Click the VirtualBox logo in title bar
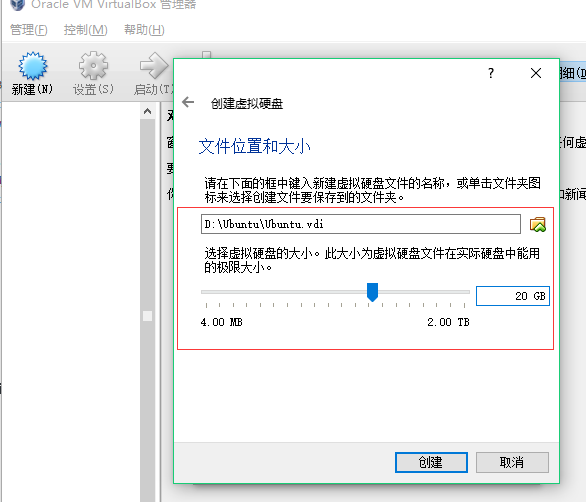 tap(18, 4)
